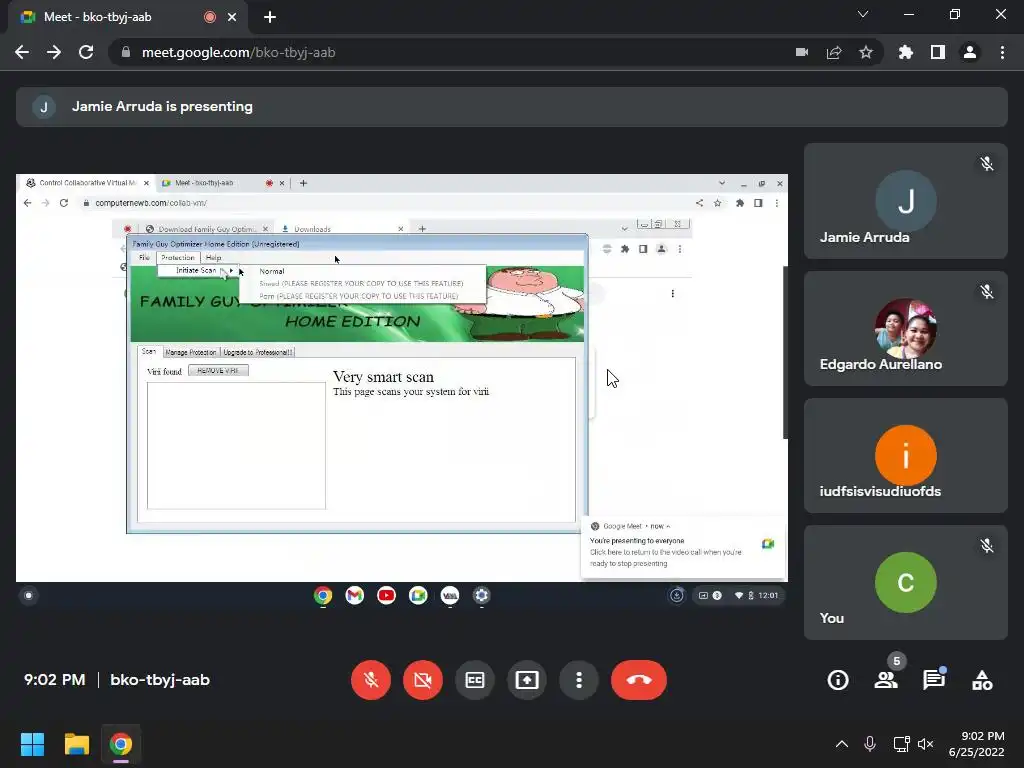Bookmark this tab star icon
Viewport: 1024px width, 768px height.
(866, 52)
